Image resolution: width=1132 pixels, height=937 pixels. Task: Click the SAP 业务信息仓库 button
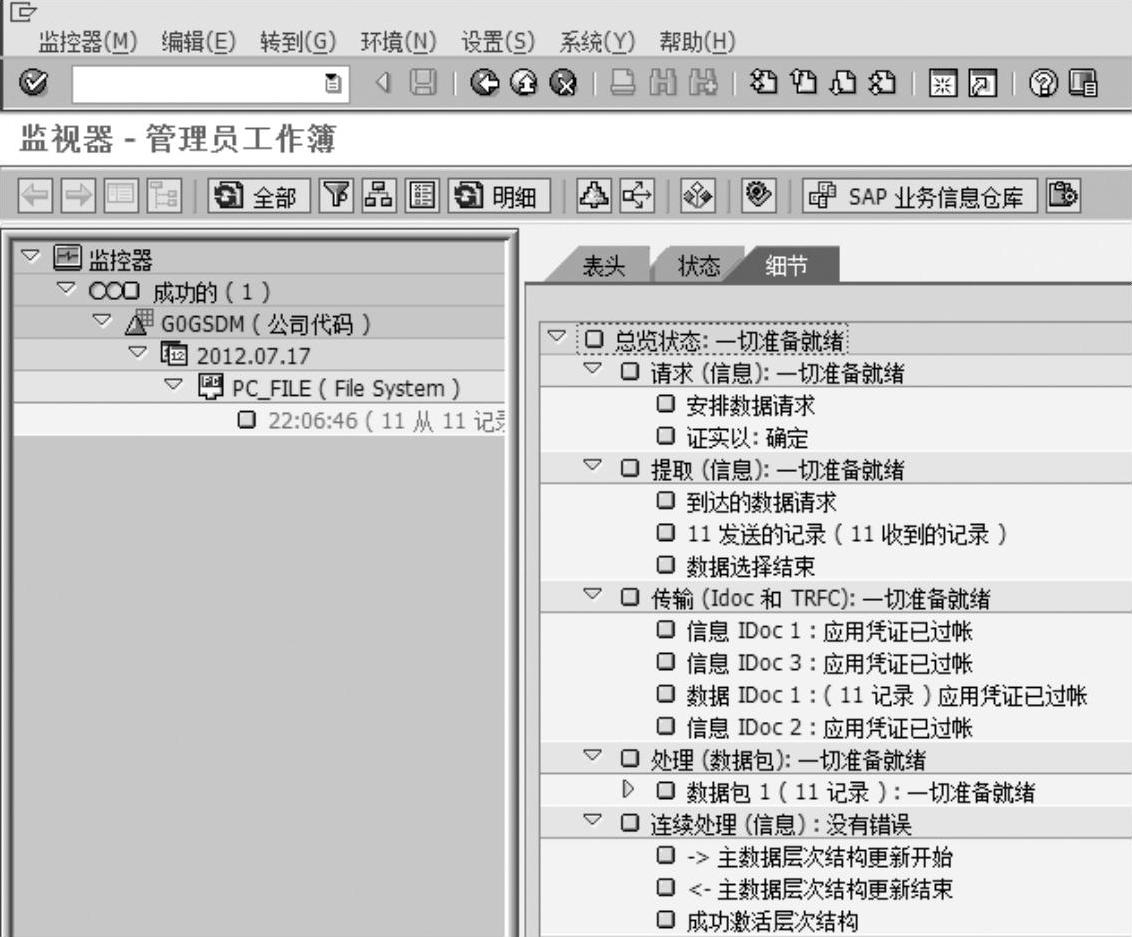click(x=920, y=196)
